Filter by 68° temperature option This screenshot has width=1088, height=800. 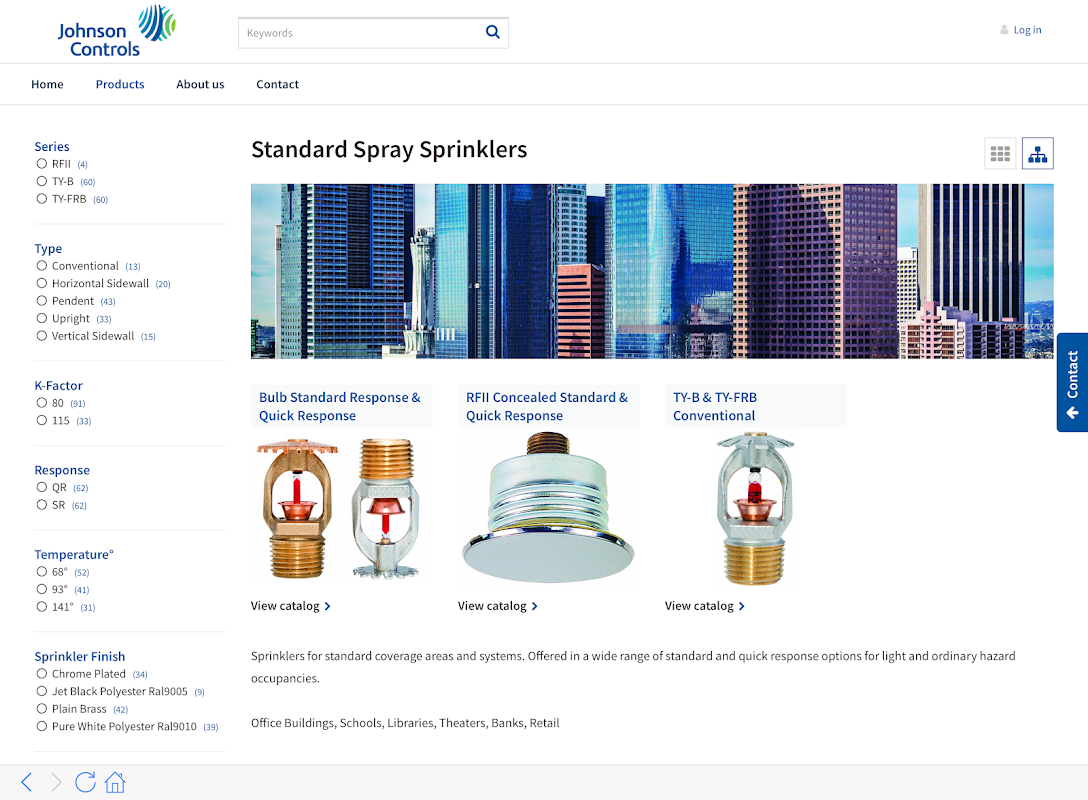(x=42, y=572)
